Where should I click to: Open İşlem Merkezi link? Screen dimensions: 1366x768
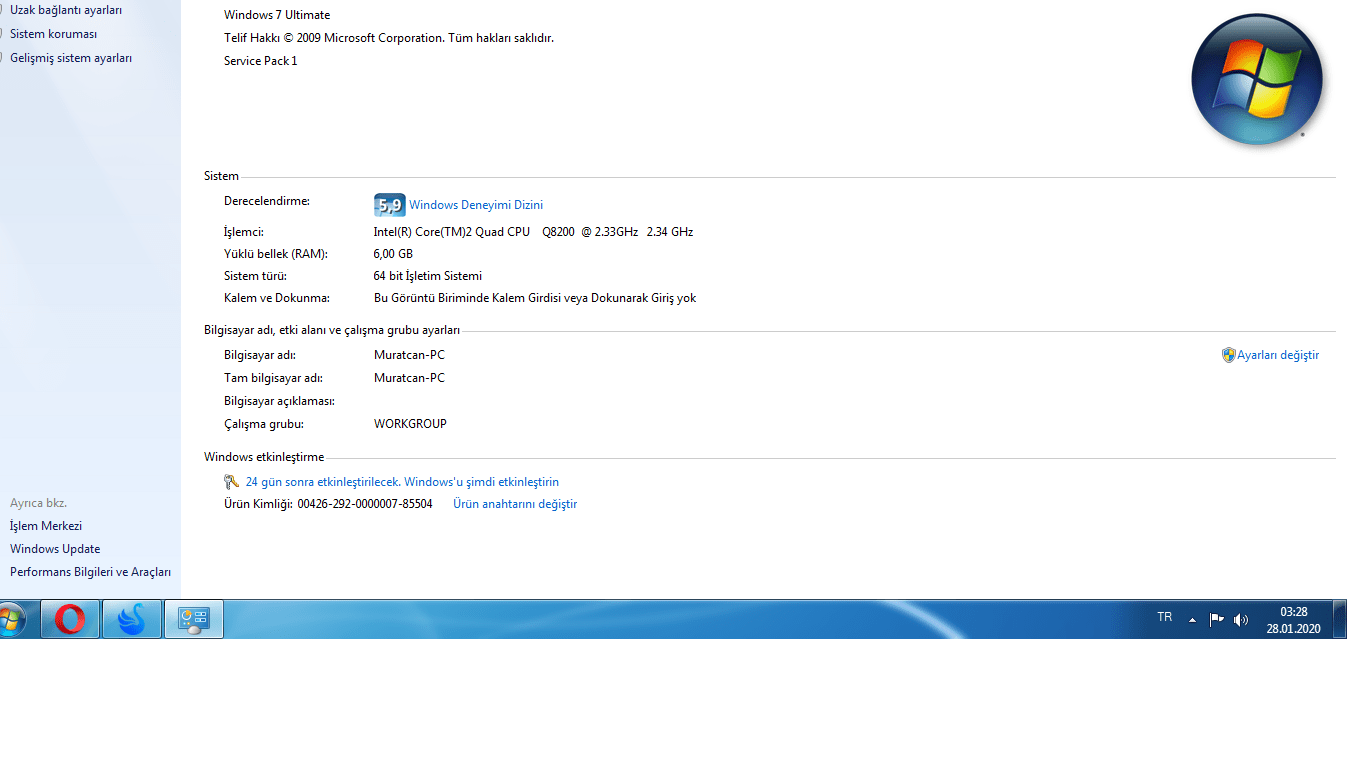[x=46, y=526]
